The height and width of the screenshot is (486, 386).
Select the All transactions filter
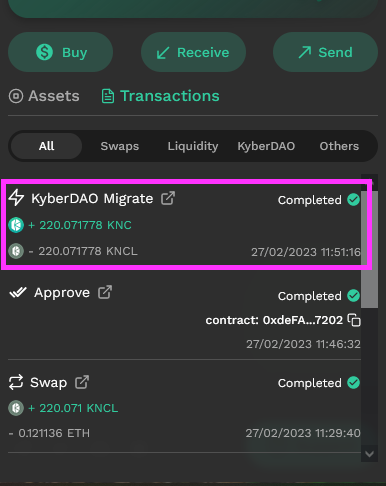[46, 146]
